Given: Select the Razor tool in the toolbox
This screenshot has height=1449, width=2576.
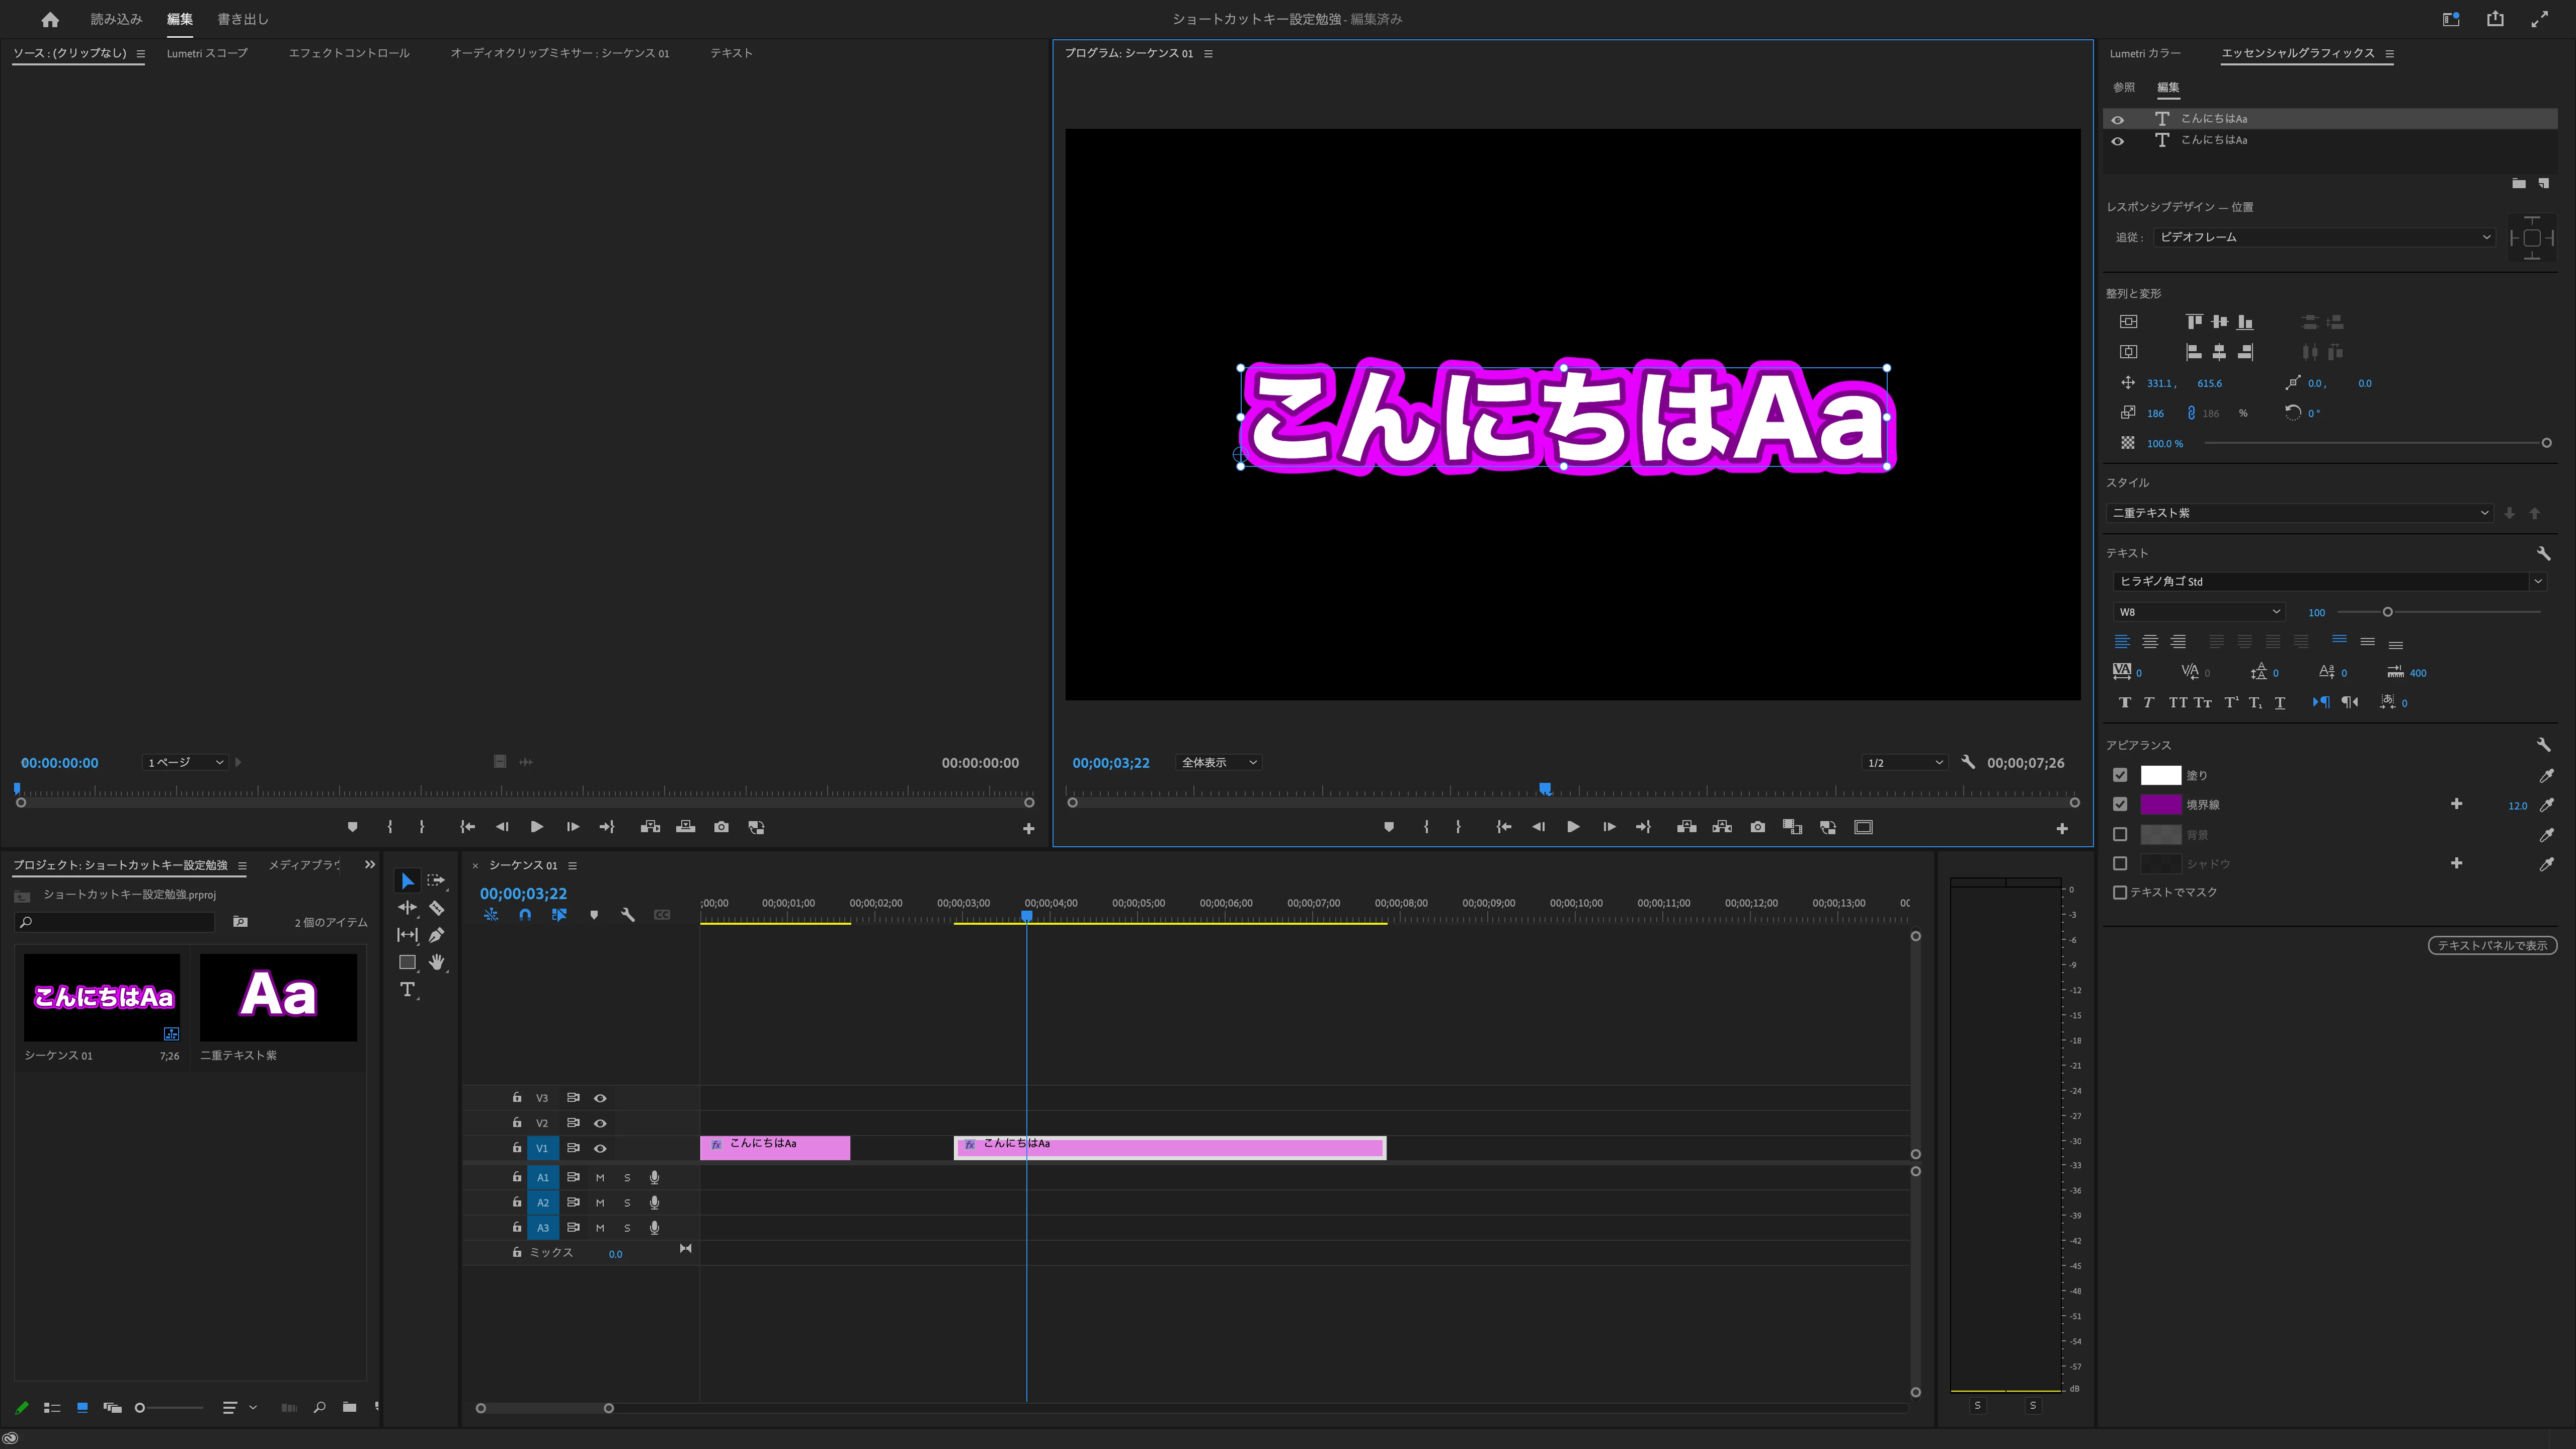Looking at the screenshot, I should (x=436, y=908).
